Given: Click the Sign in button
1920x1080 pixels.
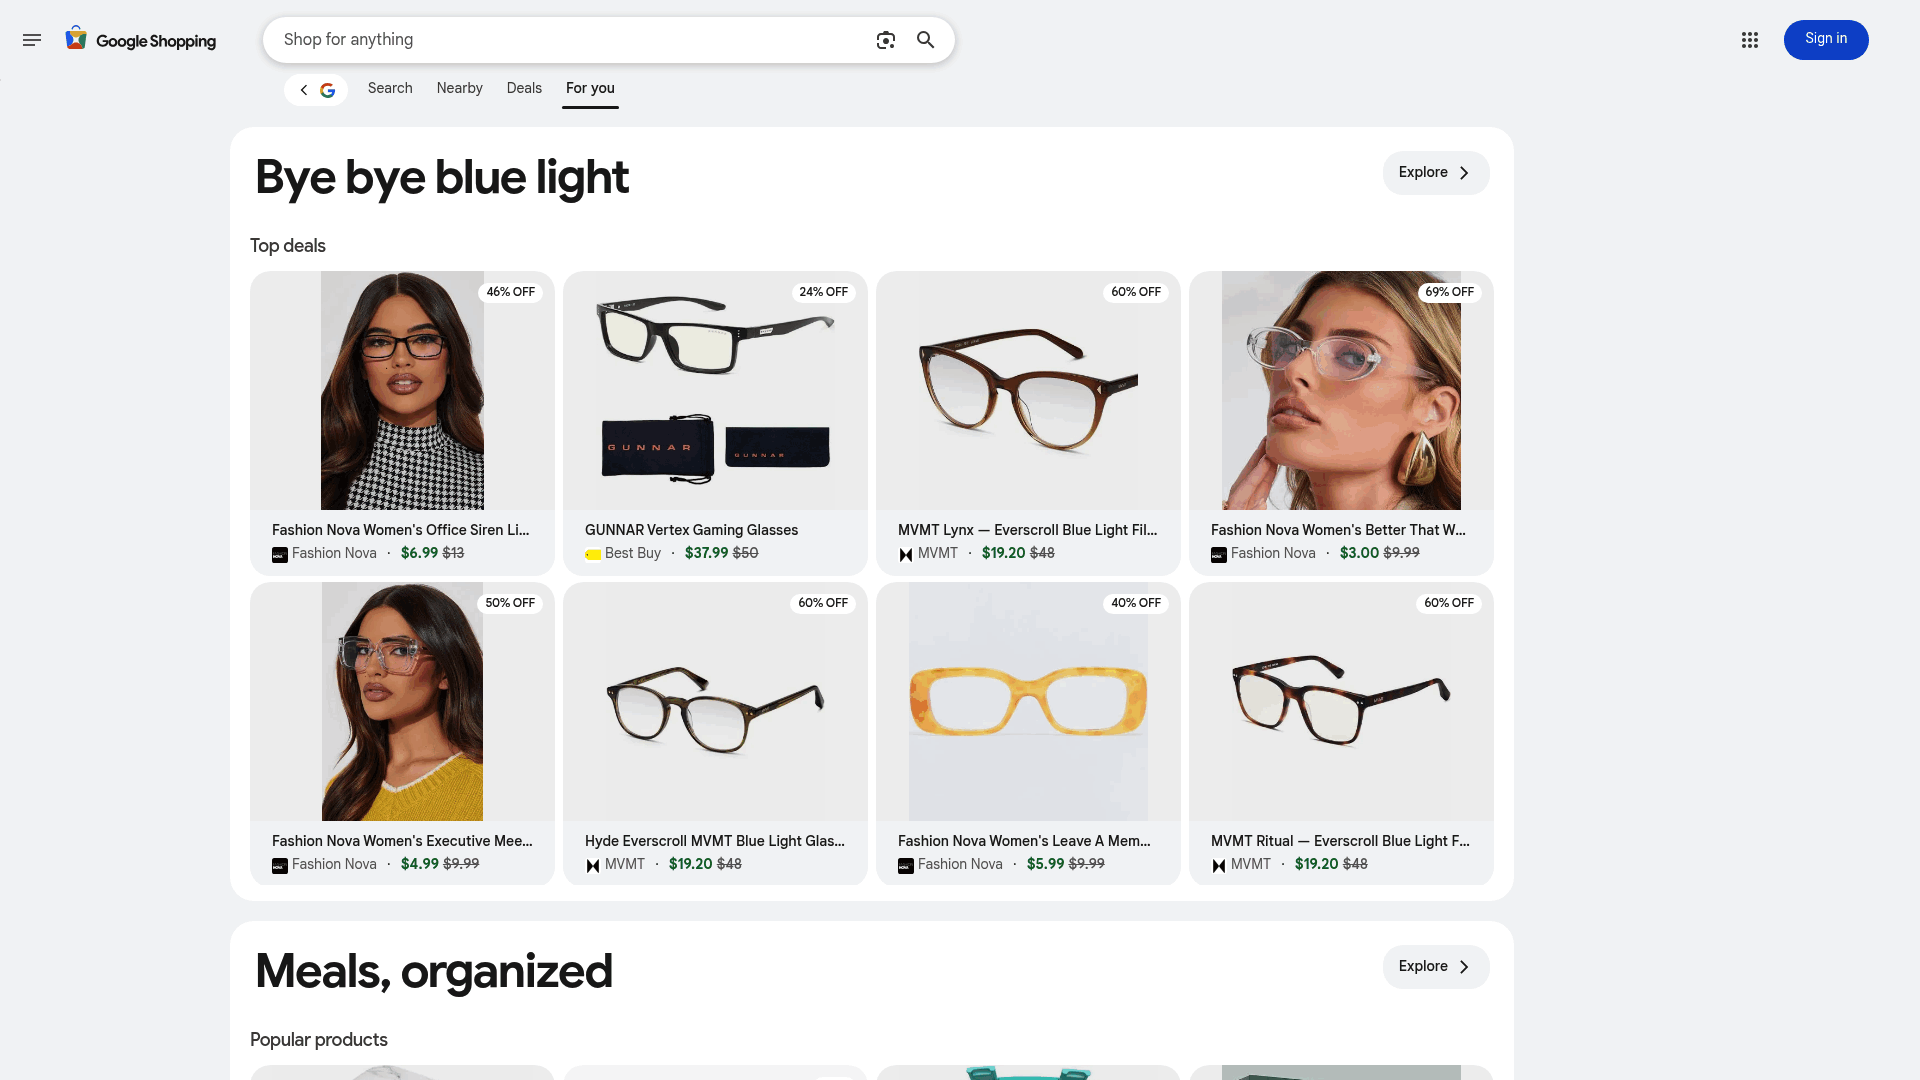Looking at the screenshot, I should point(1826,40).
